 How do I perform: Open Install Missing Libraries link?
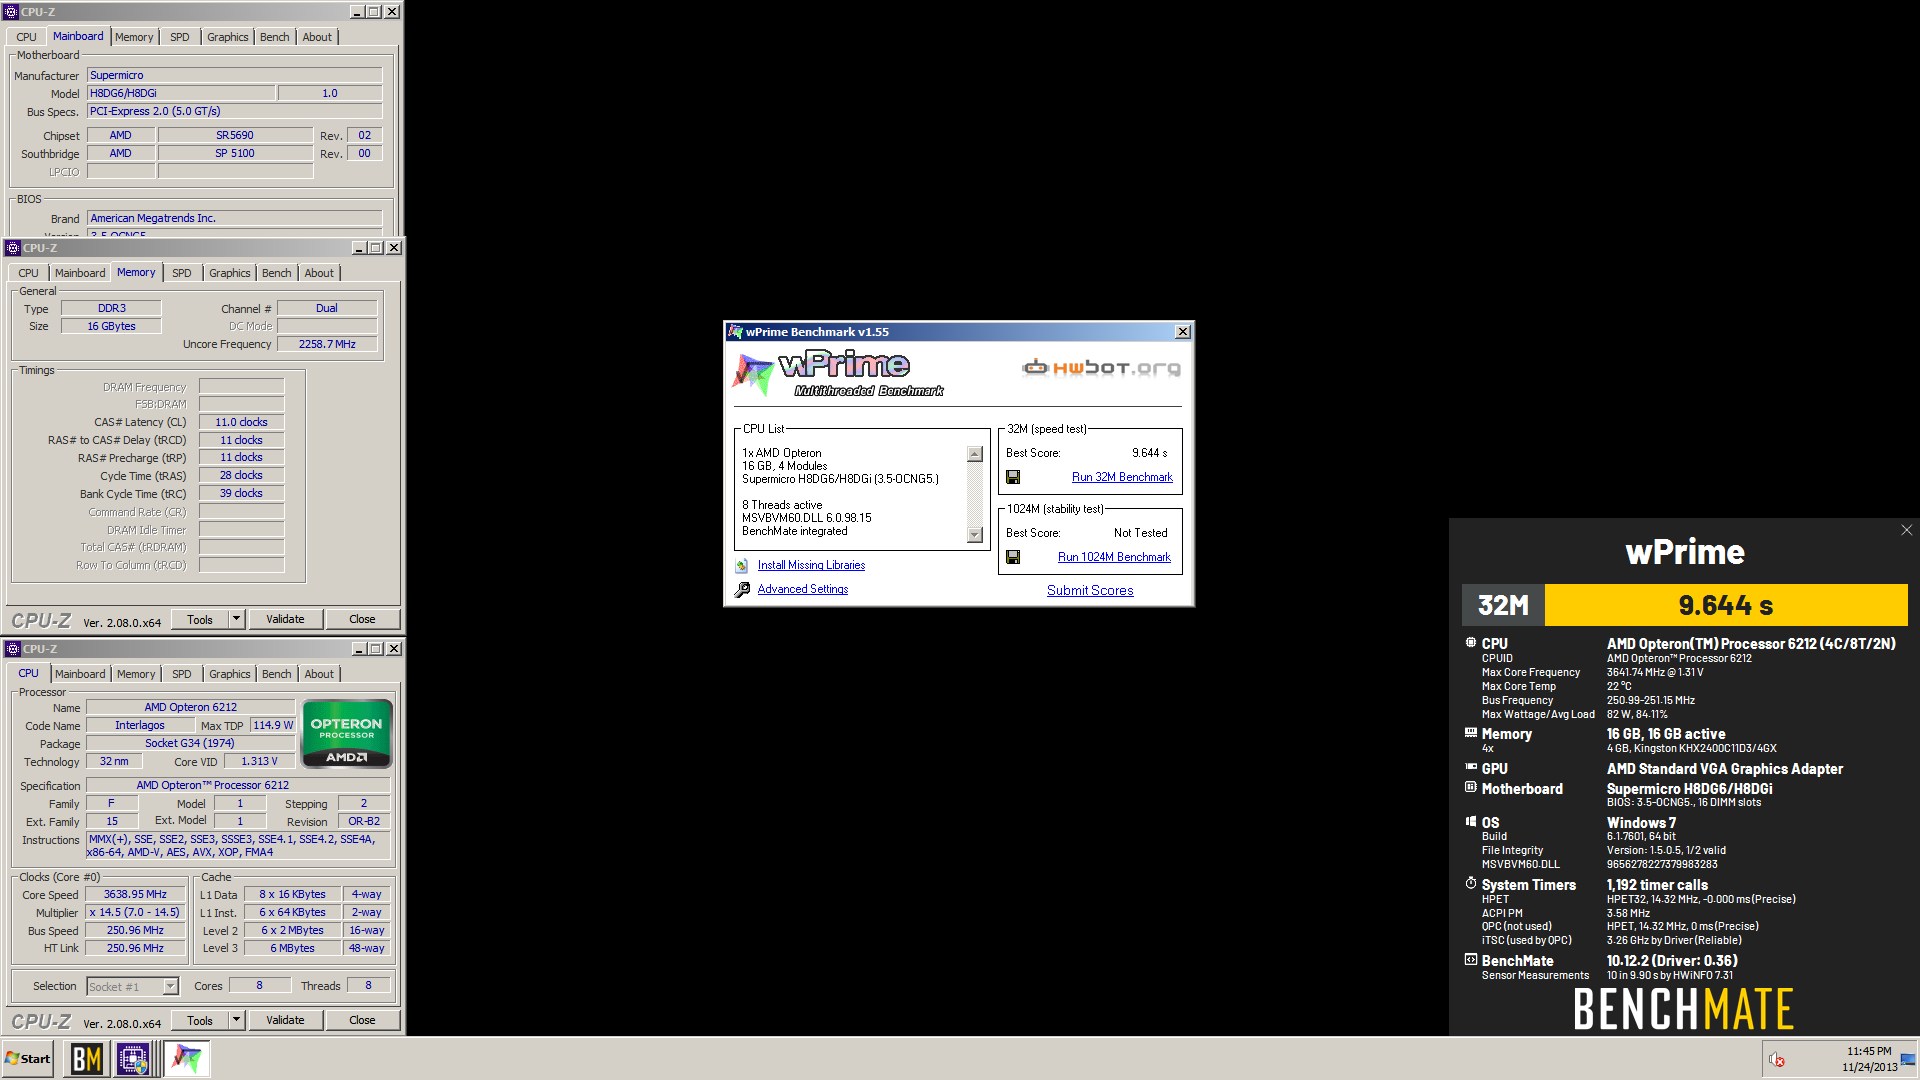(x=811, y=565)
